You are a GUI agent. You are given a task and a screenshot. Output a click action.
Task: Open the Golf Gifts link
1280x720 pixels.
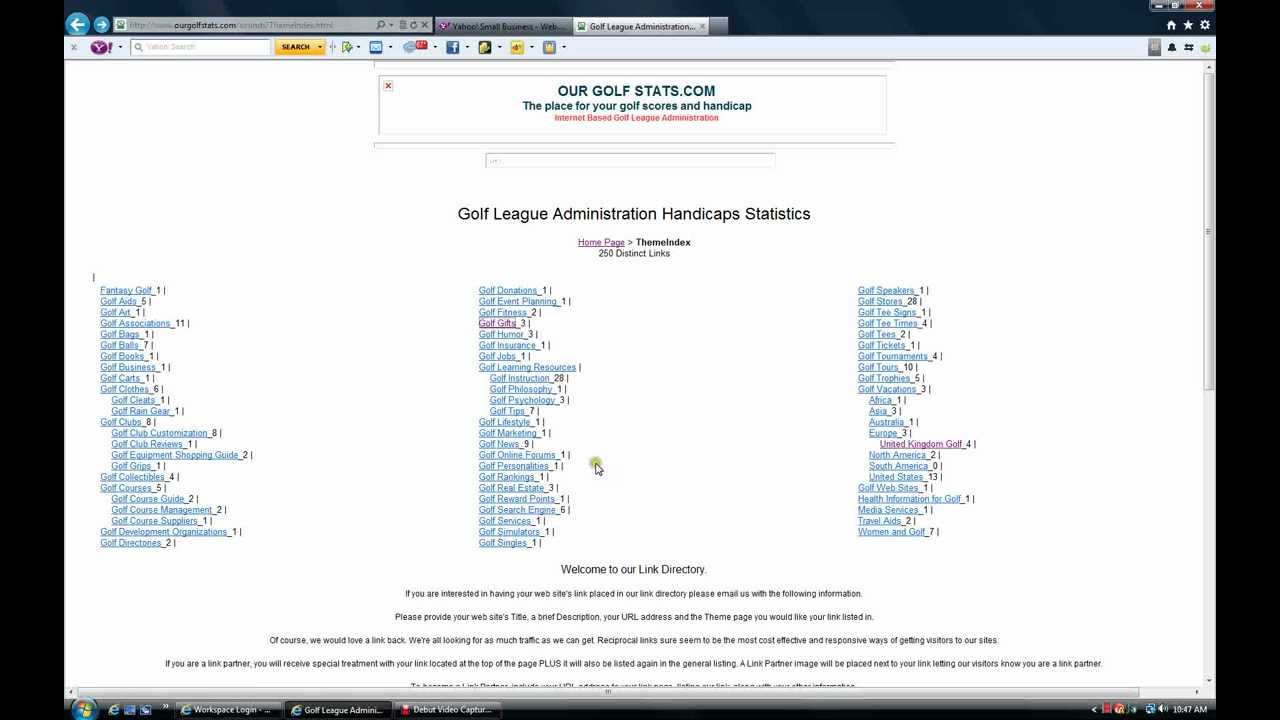(x=498, y=323)
